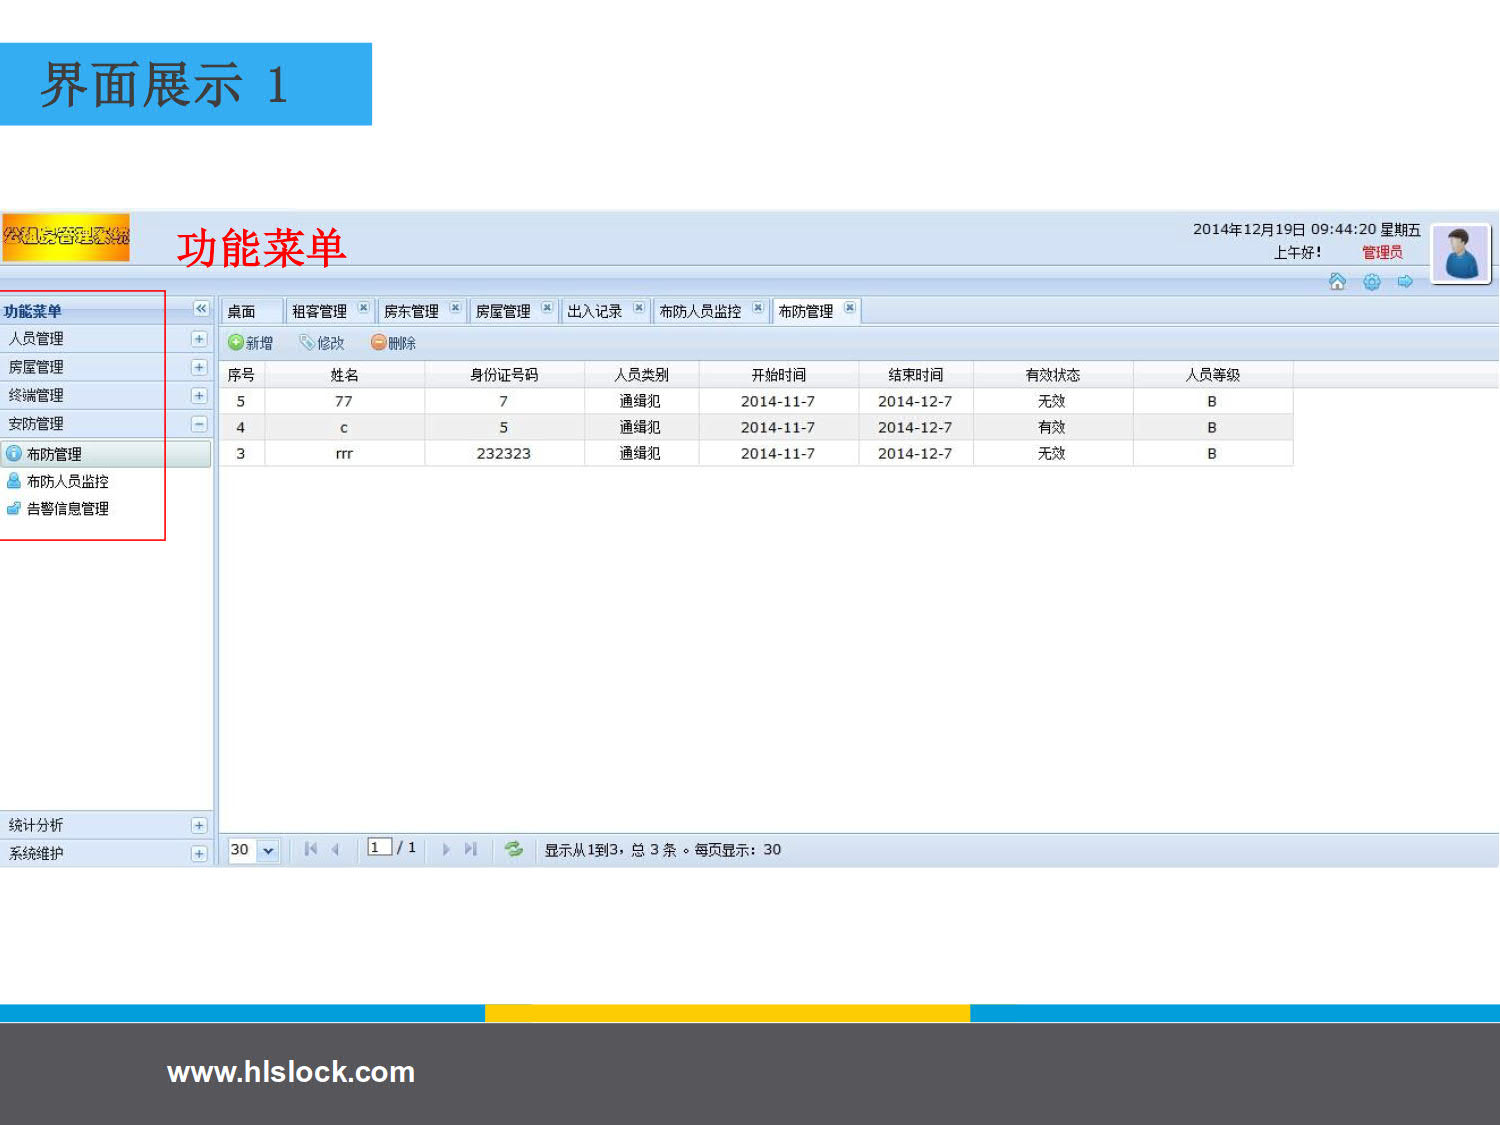Close the 租客管理 tab
Screen dimensions: 1500x1125
pyautogui.click(x=363, y=308)
